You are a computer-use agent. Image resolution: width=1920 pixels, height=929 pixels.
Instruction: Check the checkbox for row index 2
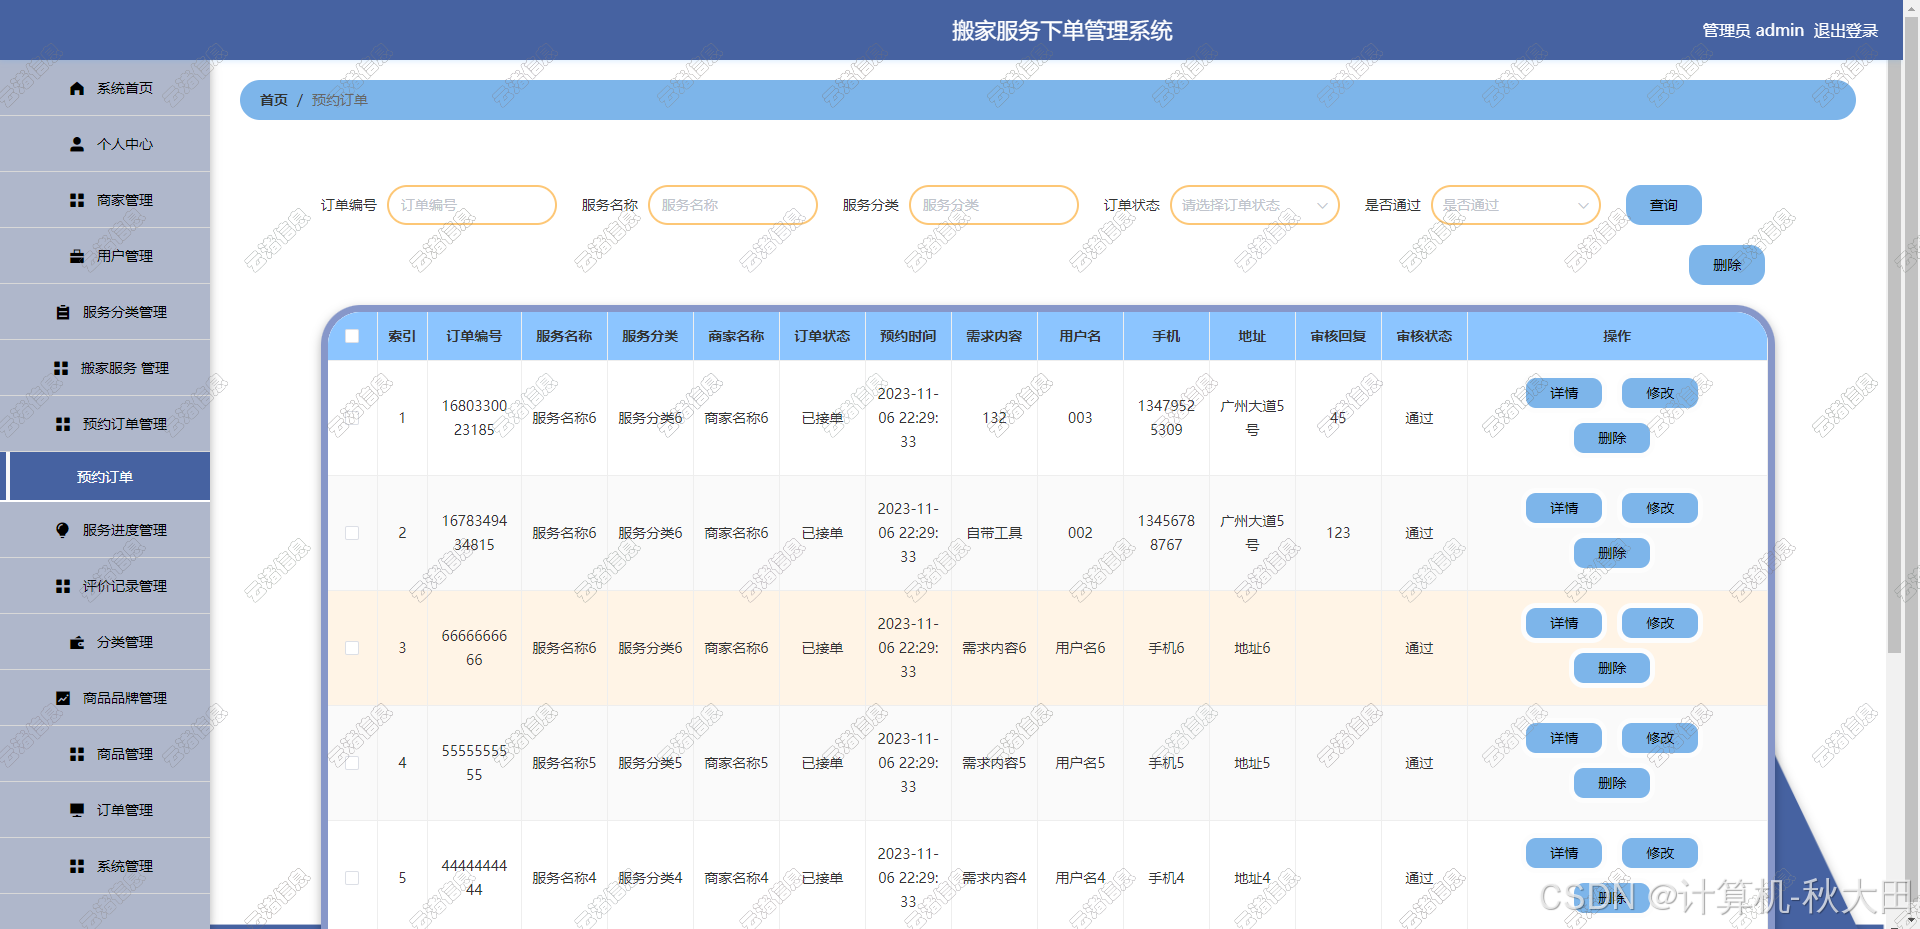pyautogui.click(x=352, y=533)
